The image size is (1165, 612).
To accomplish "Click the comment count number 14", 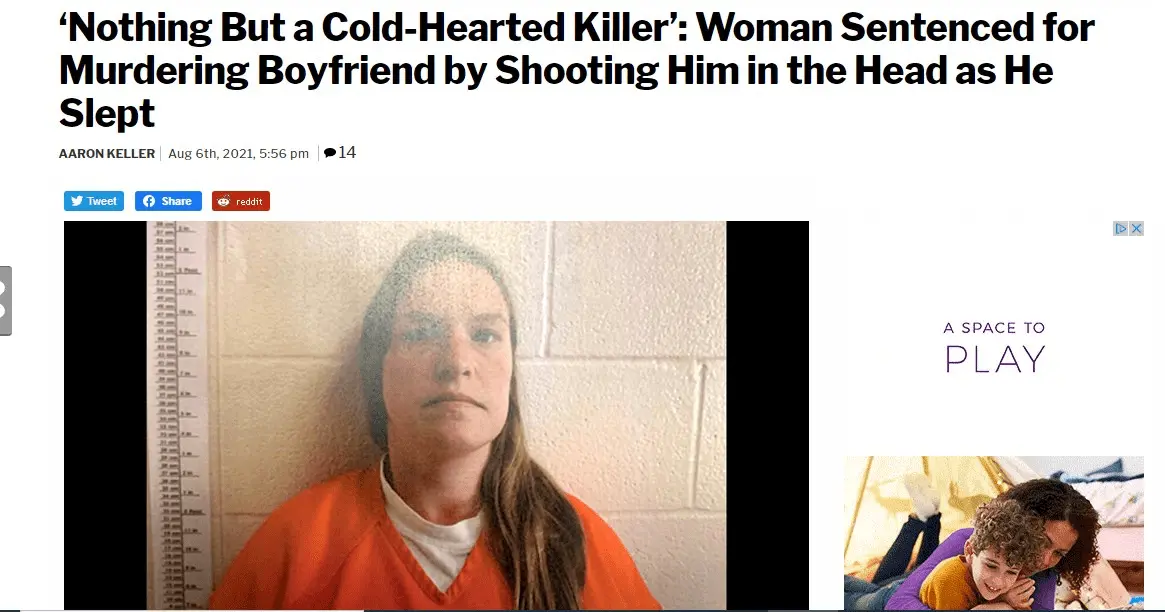I will click(x=347, y=152).
